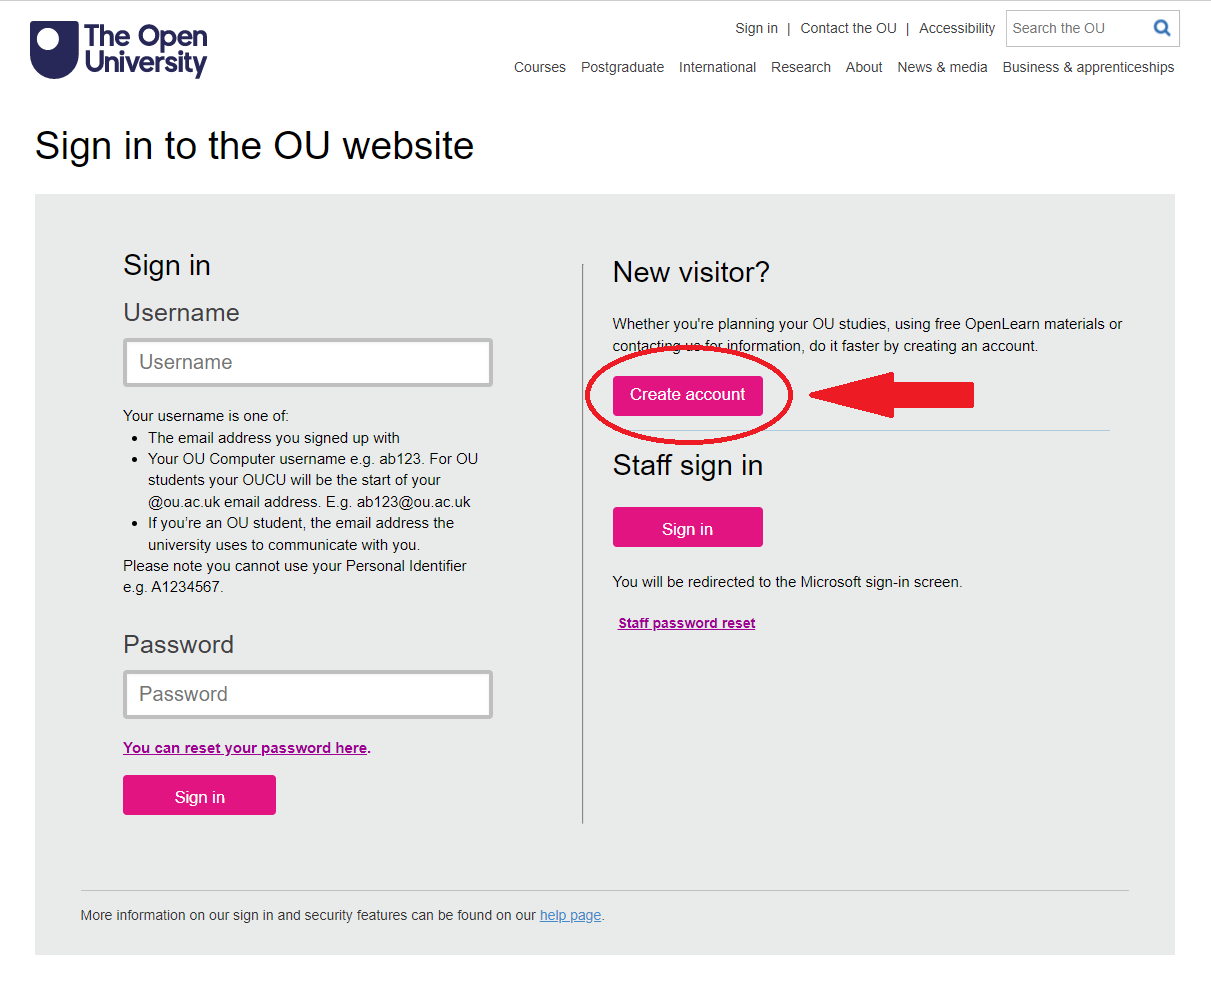Visit Business & apprenticeships

coord(1088,67)
